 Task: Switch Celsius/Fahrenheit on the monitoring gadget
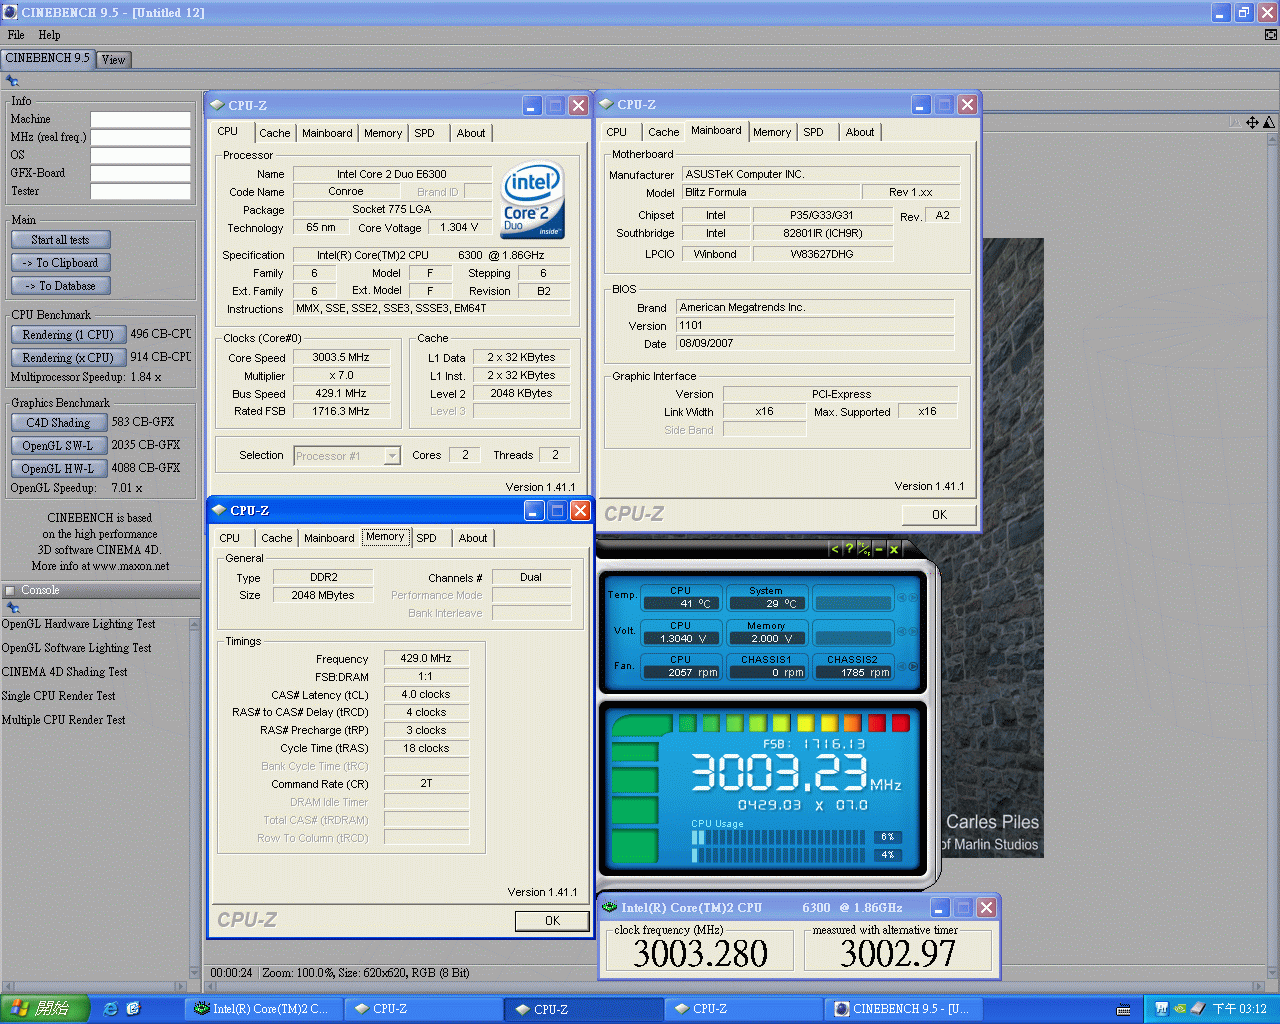[x=864, y=549]
